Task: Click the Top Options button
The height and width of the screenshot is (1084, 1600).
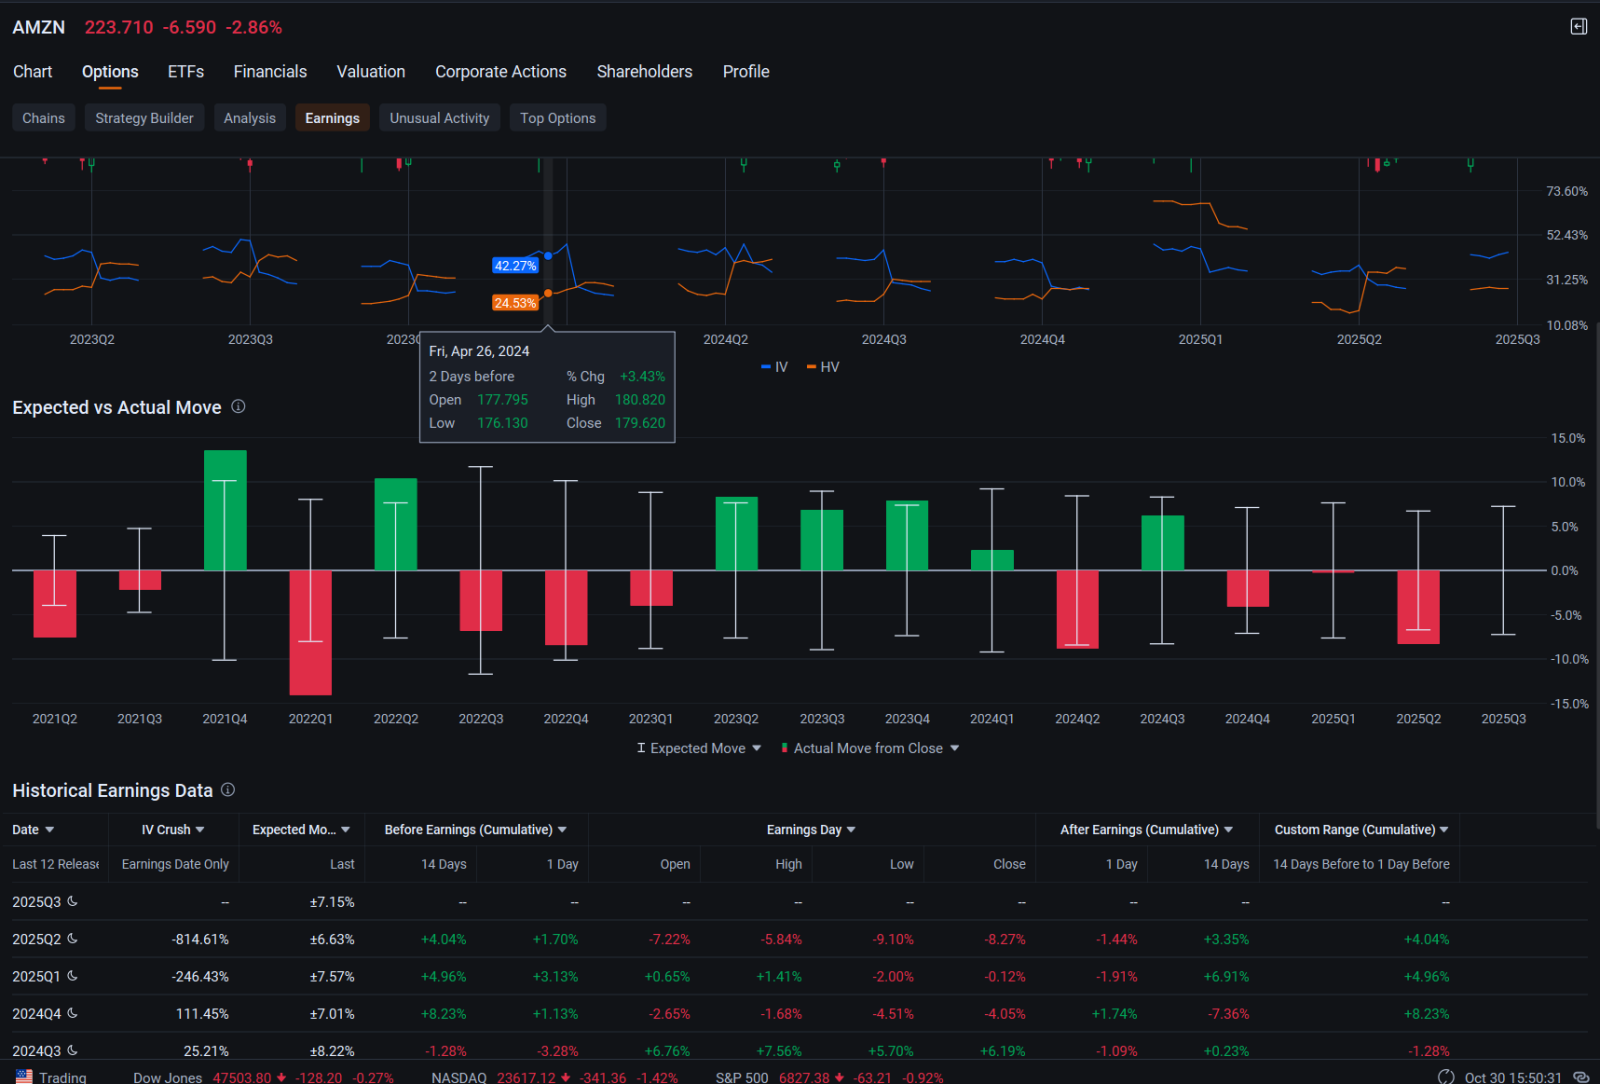Action: coord(557,118)
